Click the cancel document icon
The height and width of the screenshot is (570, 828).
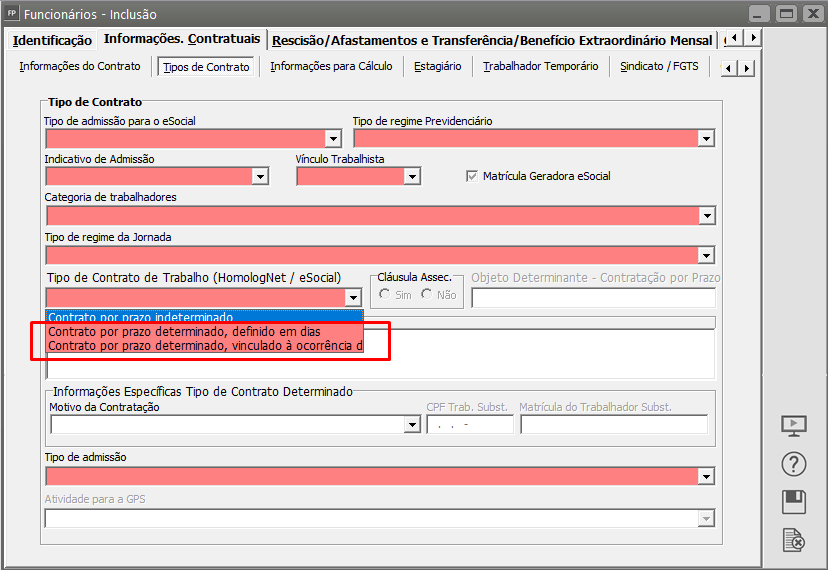pyautogui.click(x=793, y=541)
